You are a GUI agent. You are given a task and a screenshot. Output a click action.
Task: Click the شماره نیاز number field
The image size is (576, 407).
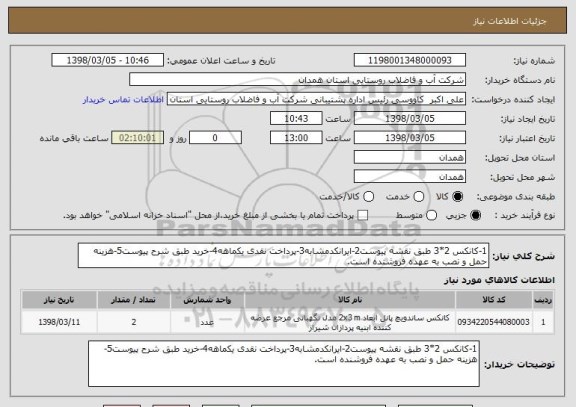point(410,60)
